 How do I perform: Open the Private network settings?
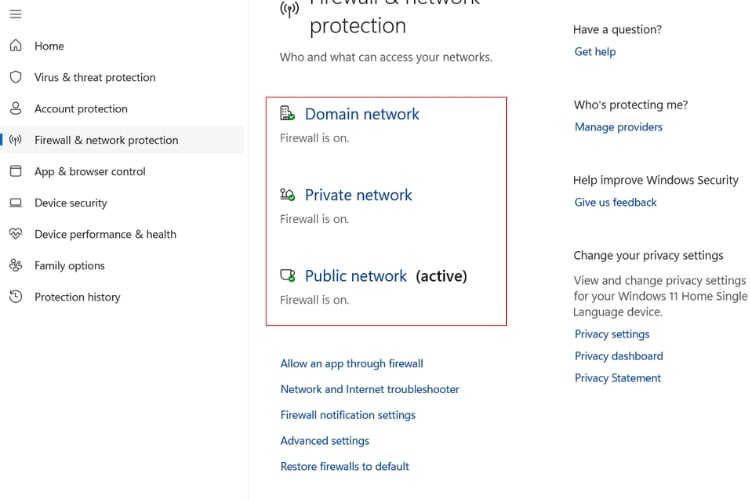point(358,195)
